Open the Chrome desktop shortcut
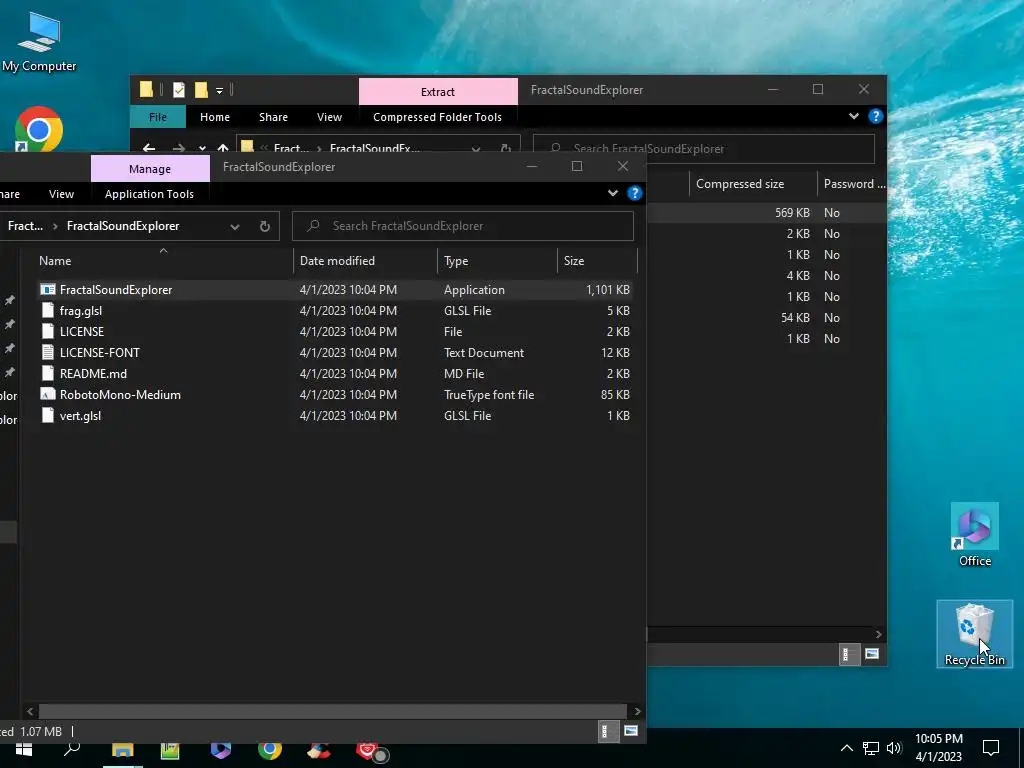This screenshot has height=768, width=1024. click(39, 129)
